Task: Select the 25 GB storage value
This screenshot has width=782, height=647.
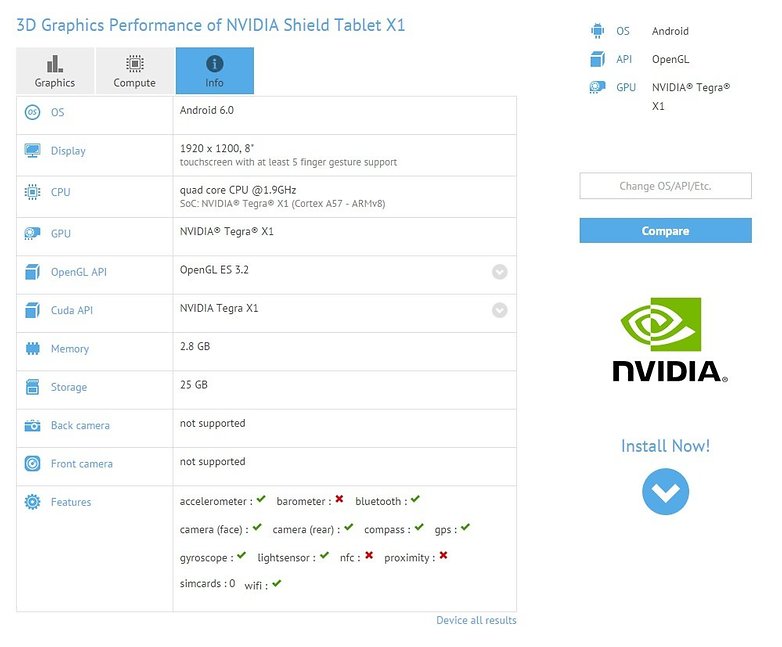Action: coord(194,385)
